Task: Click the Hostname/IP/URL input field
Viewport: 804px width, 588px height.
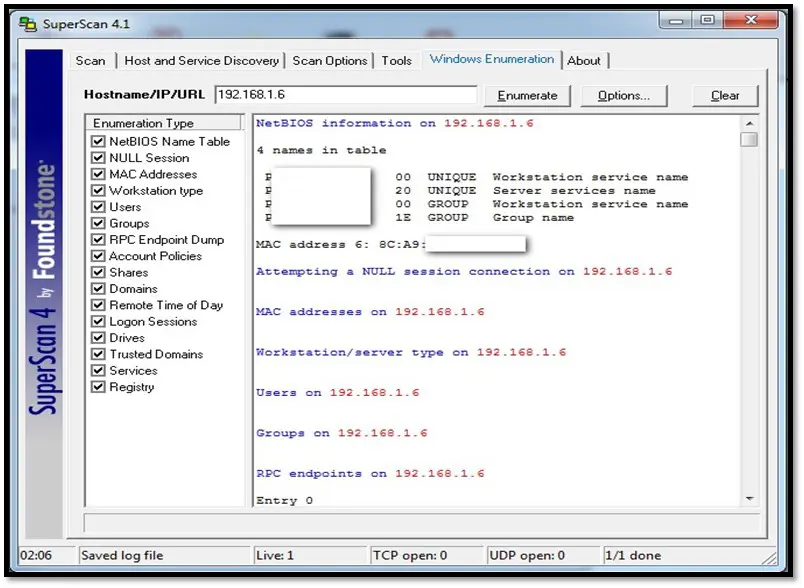Action: point(345,95)
